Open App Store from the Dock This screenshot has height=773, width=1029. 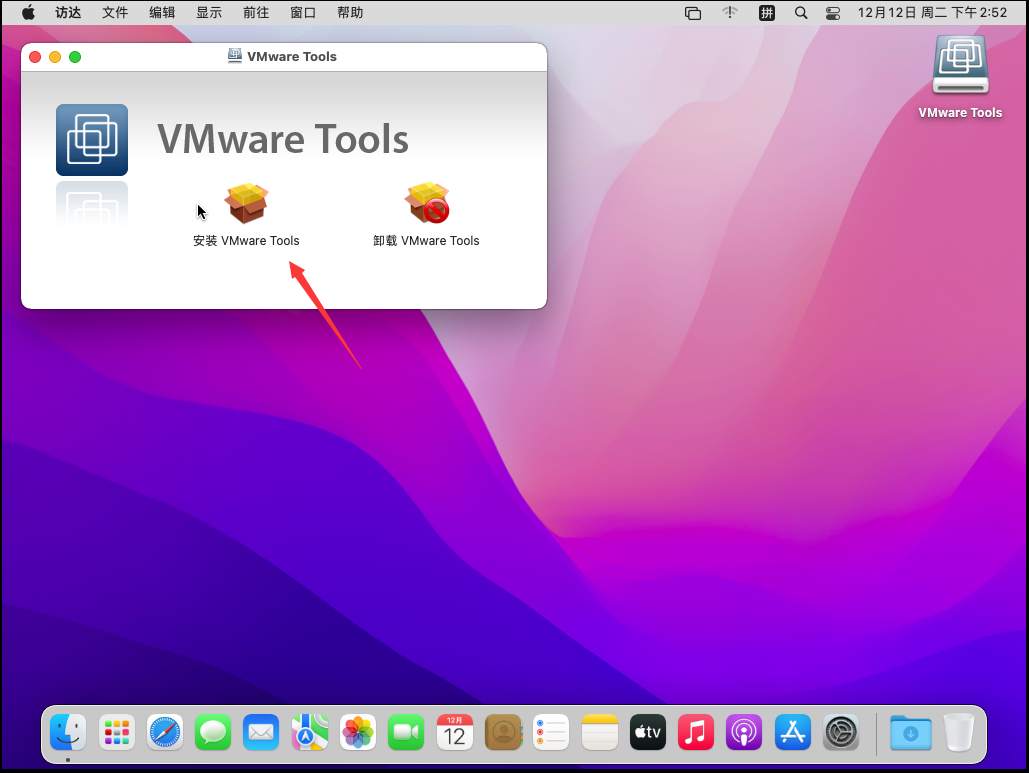(x=793, y=732)
